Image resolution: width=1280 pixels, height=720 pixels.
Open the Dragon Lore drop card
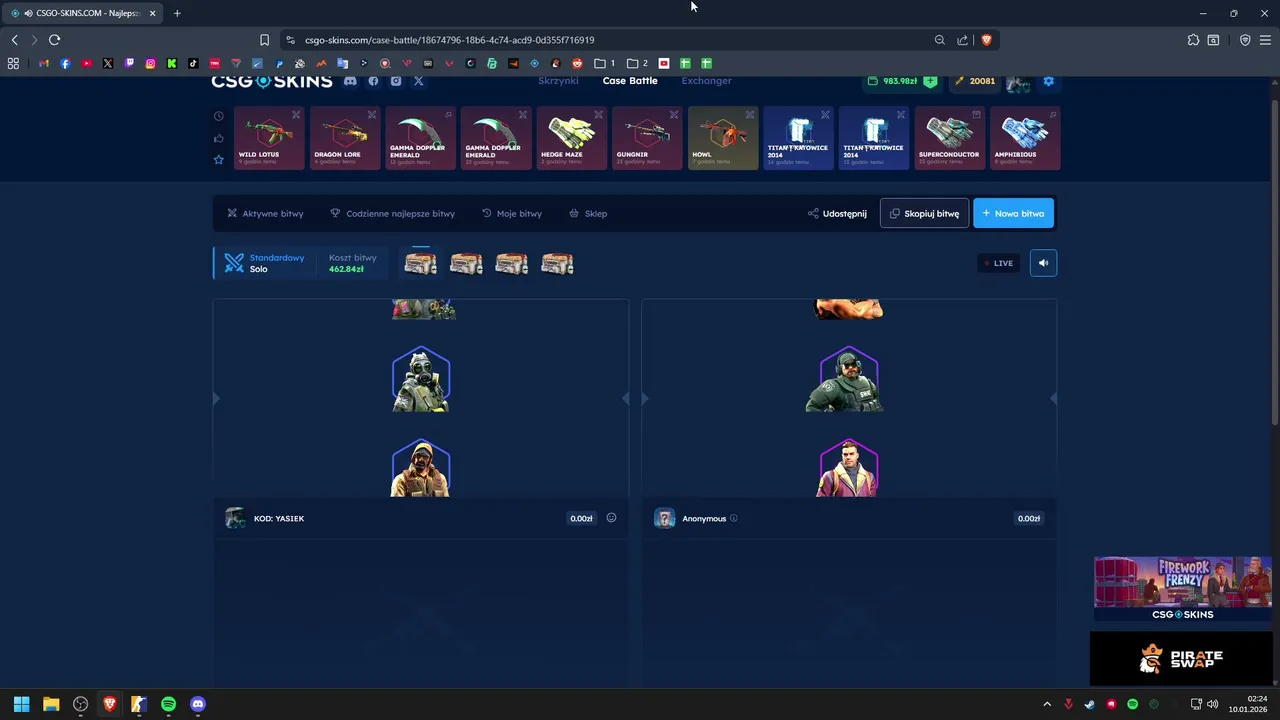345,138
